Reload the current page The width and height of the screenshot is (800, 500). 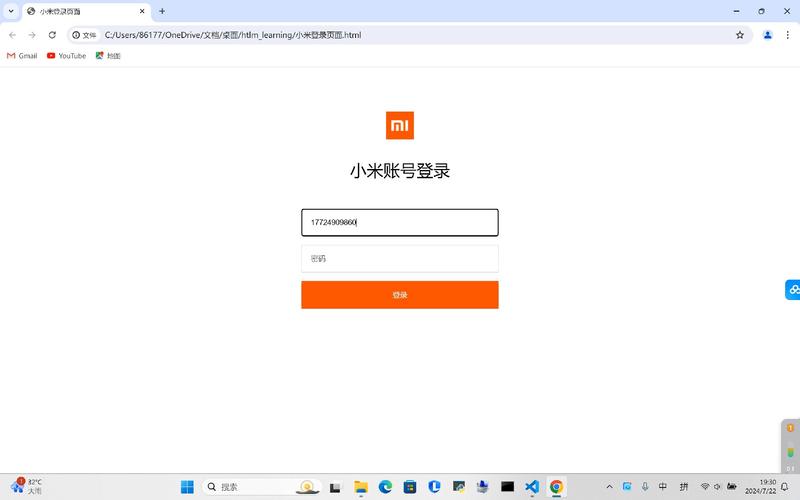coord(52,35)
